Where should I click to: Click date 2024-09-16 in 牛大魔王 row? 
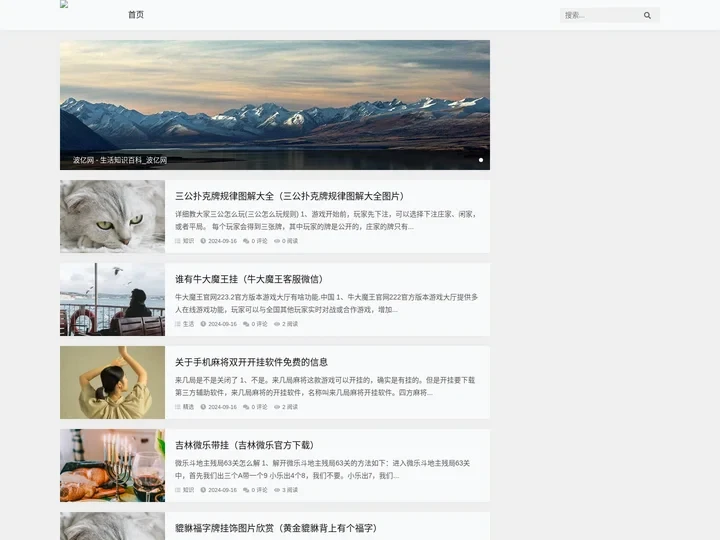coord(223,324)
